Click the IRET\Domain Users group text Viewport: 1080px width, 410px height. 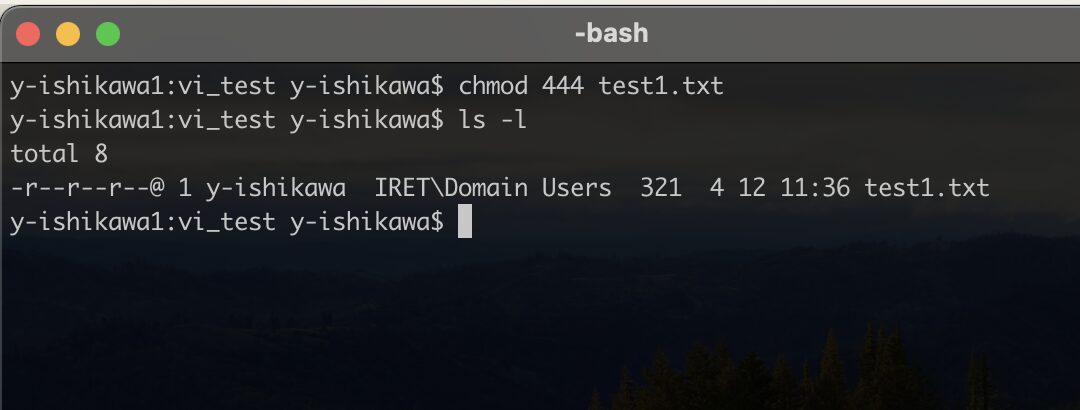click(x=492, y=187)
